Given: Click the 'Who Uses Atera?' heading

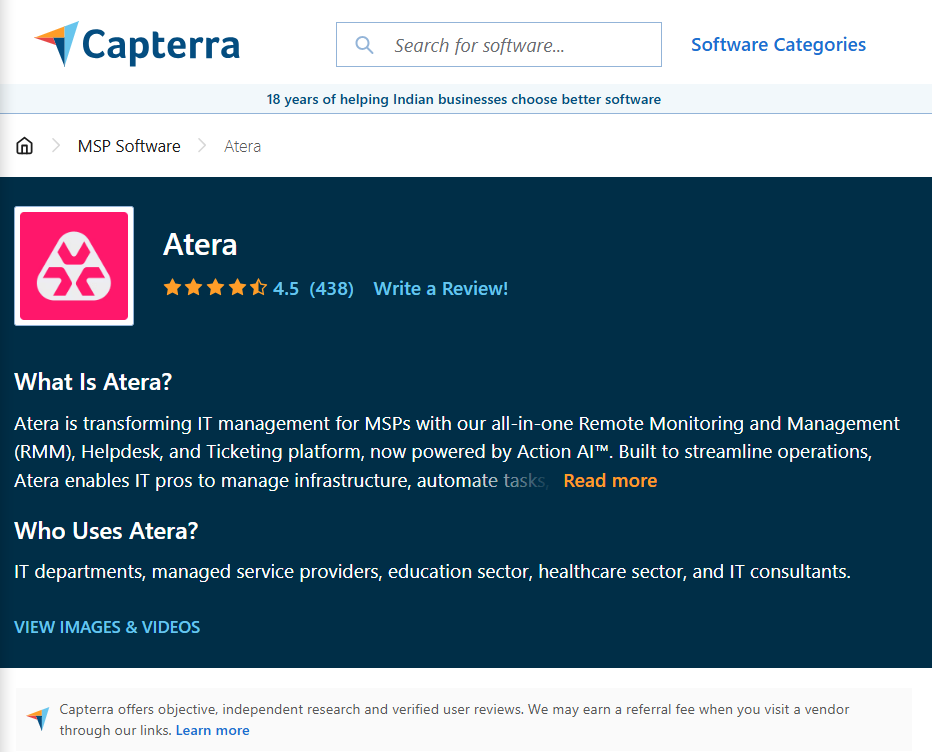Looking at the screenshot, I should (x=106, y=531).
